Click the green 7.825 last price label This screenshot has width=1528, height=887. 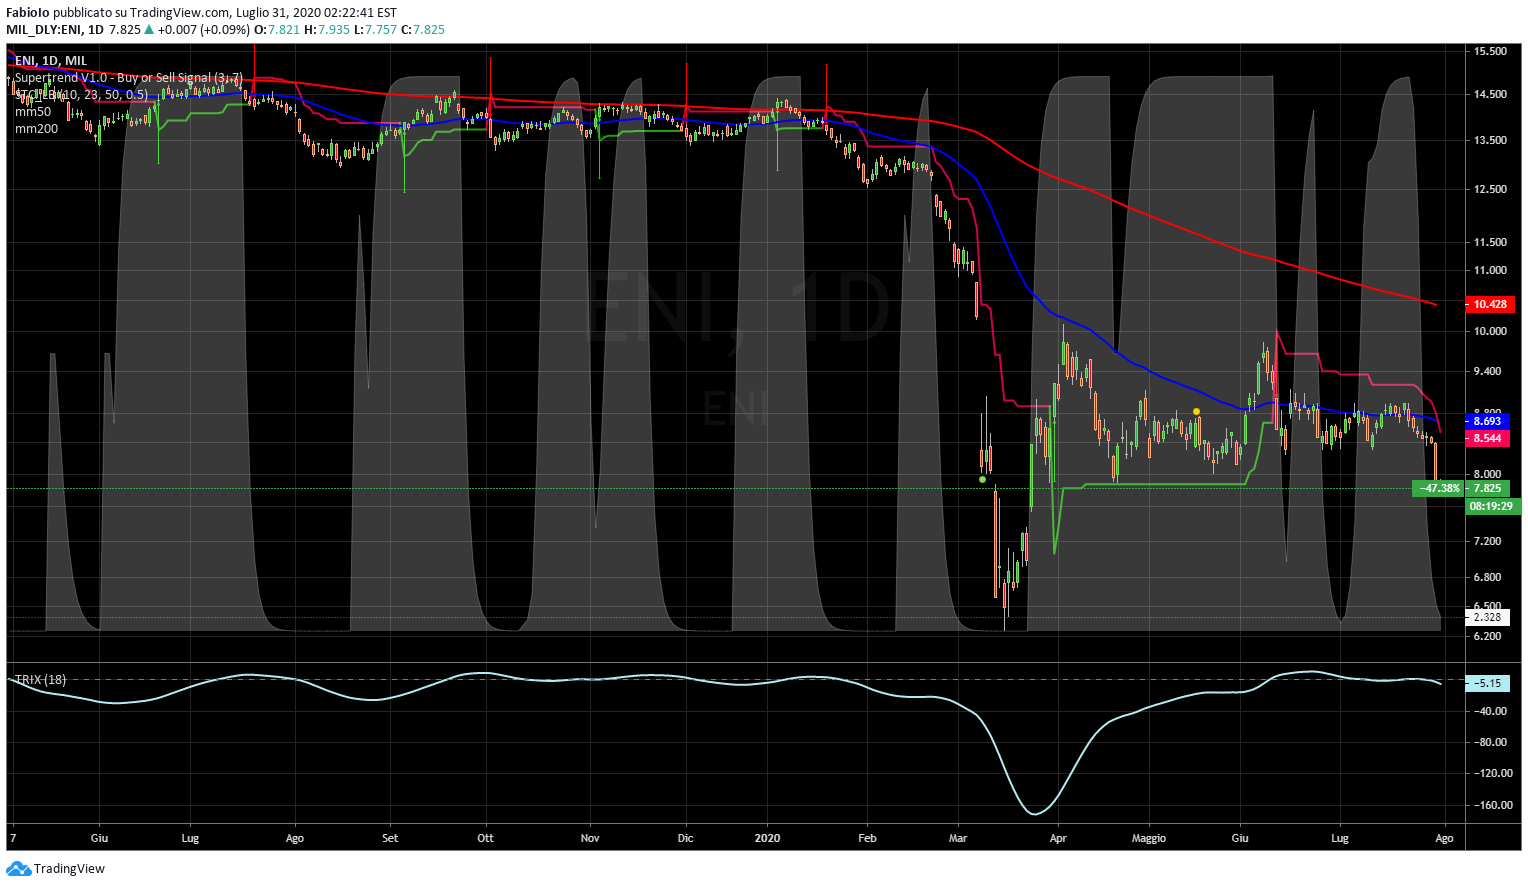click(x=1487, y=489)
